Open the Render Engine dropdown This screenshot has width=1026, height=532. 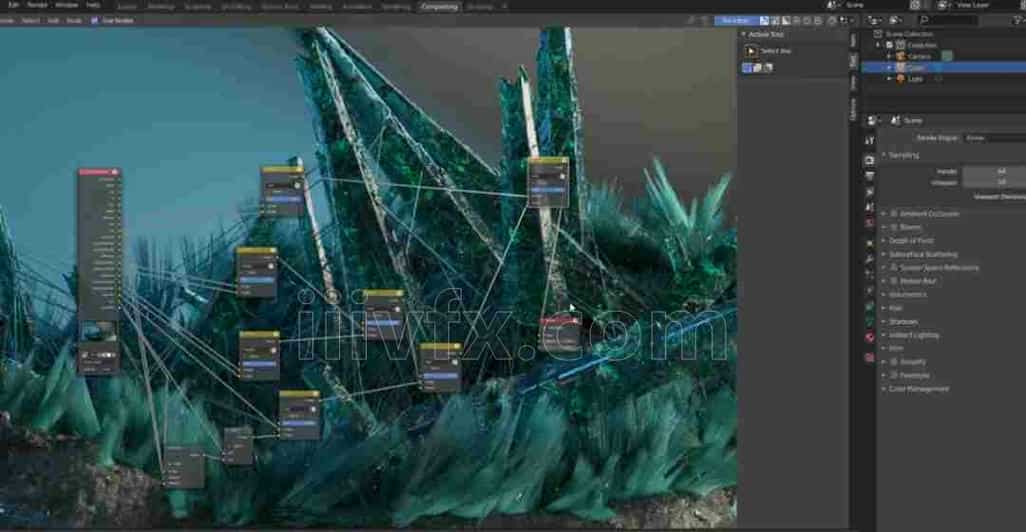coord(995,138)
